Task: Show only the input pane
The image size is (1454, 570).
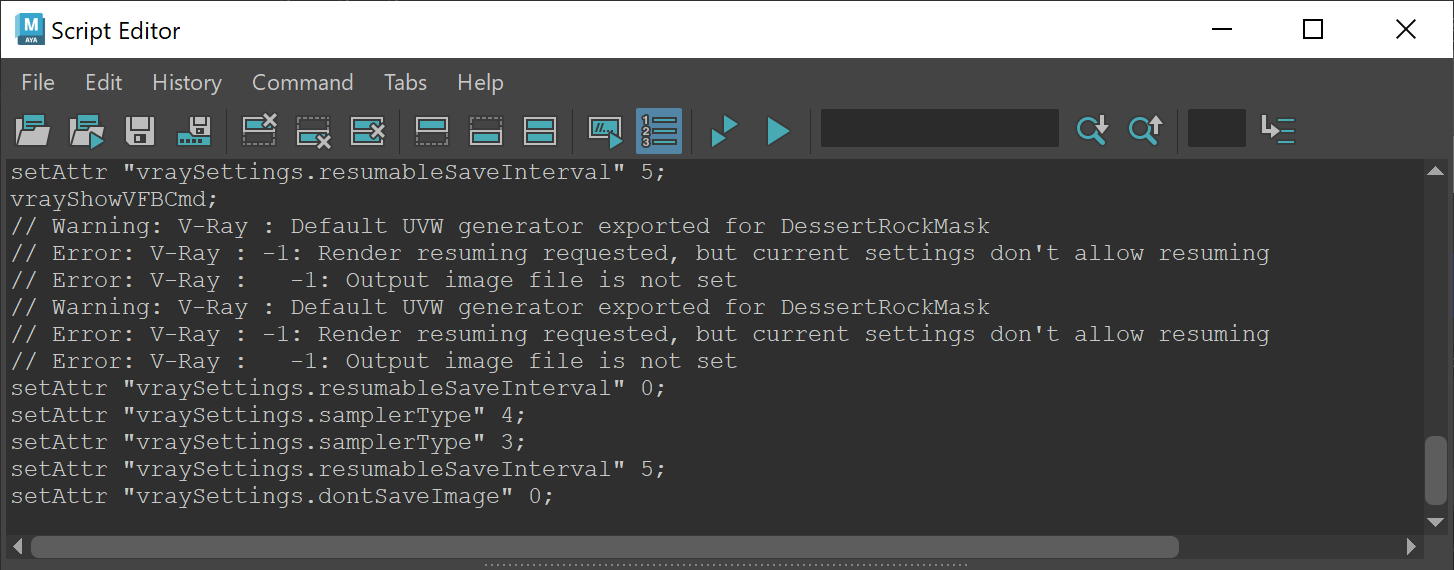Action: coord(486,131)
